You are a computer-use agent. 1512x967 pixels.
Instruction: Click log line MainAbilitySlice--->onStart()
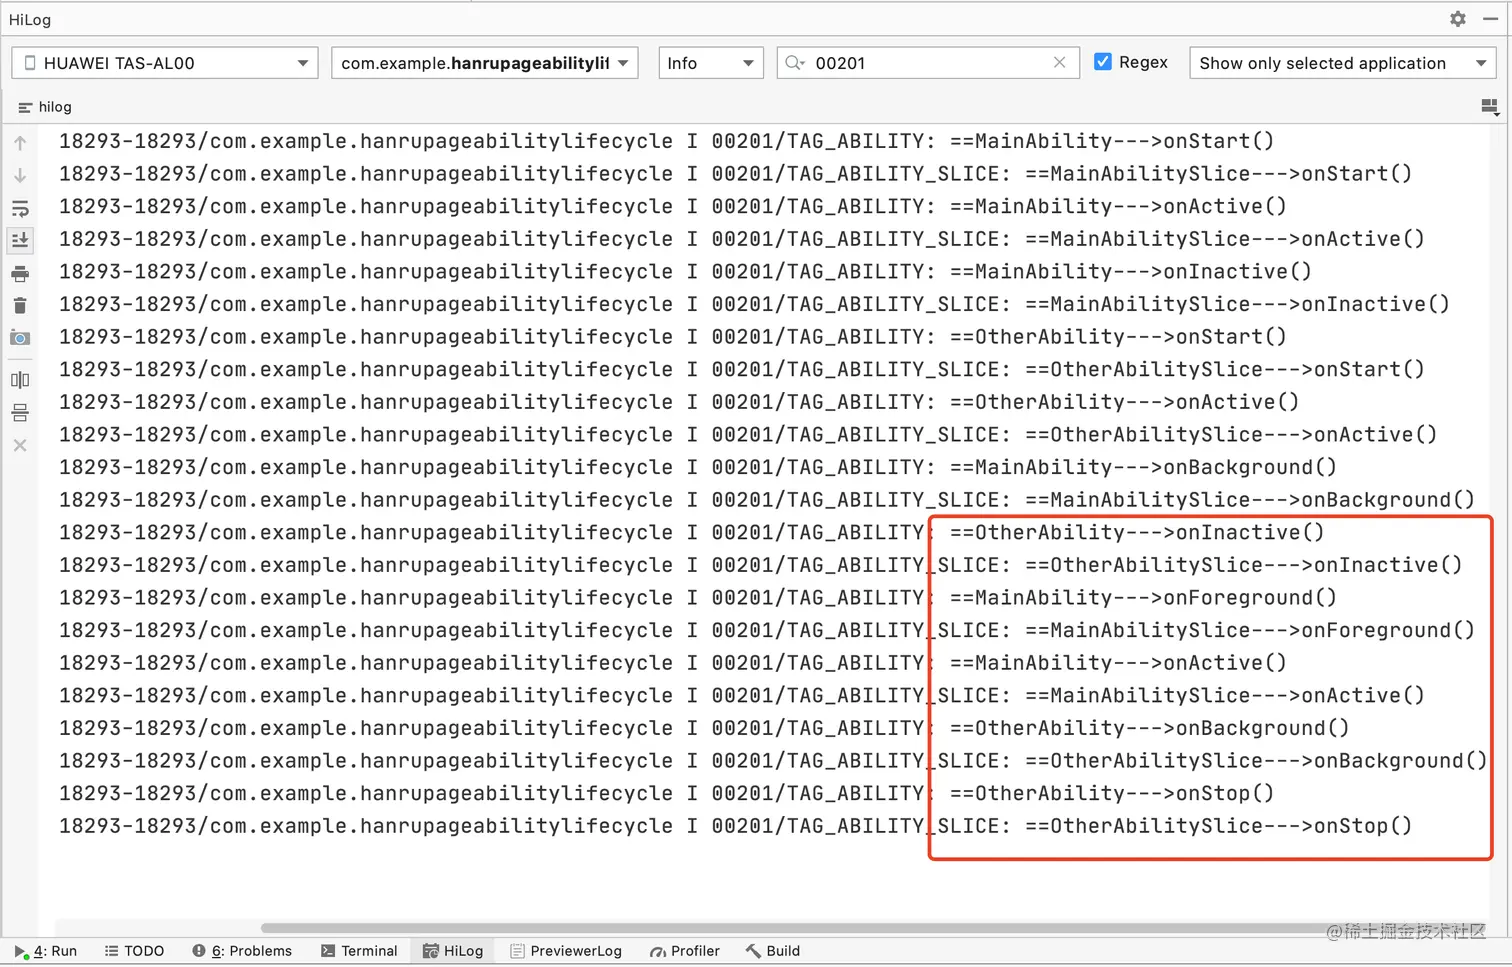pyautogui.click(x=735, y=174)
